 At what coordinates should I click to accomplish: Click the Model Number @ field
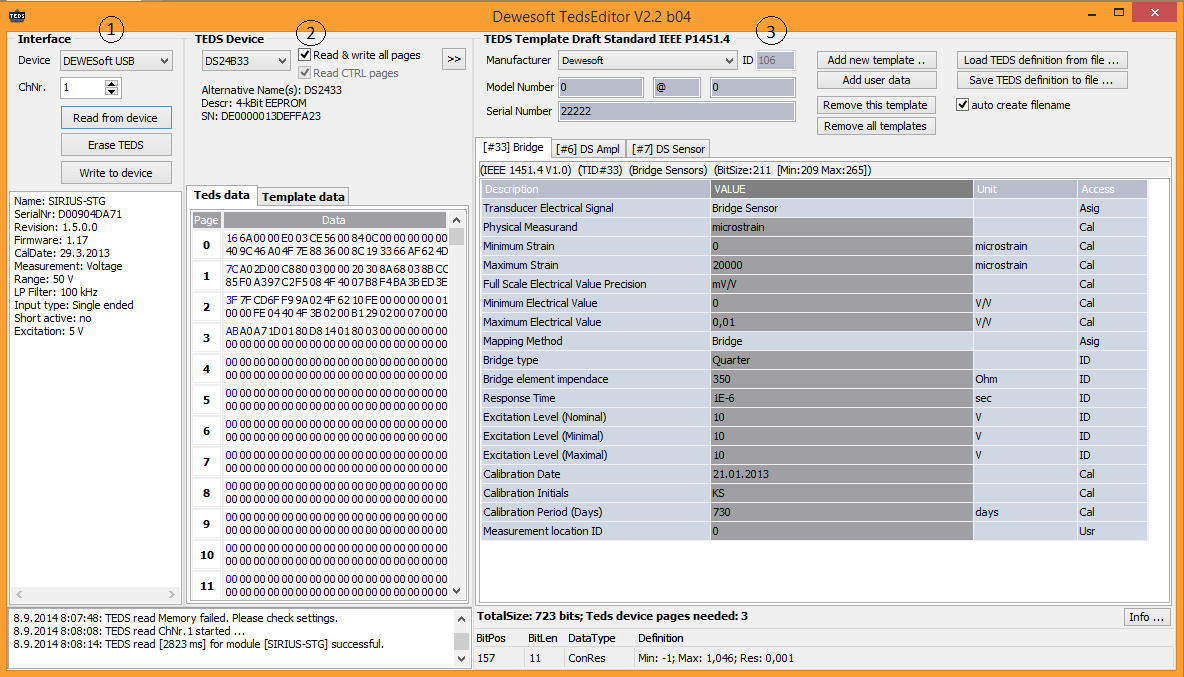tap(677, 88)
